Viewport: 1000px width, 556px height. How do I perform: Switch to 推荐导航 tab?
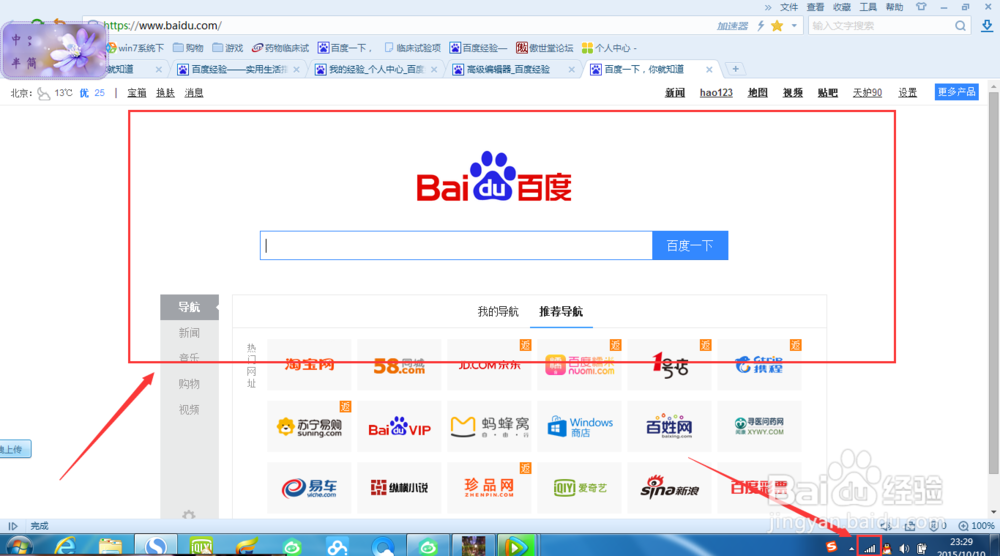point(561,311)
